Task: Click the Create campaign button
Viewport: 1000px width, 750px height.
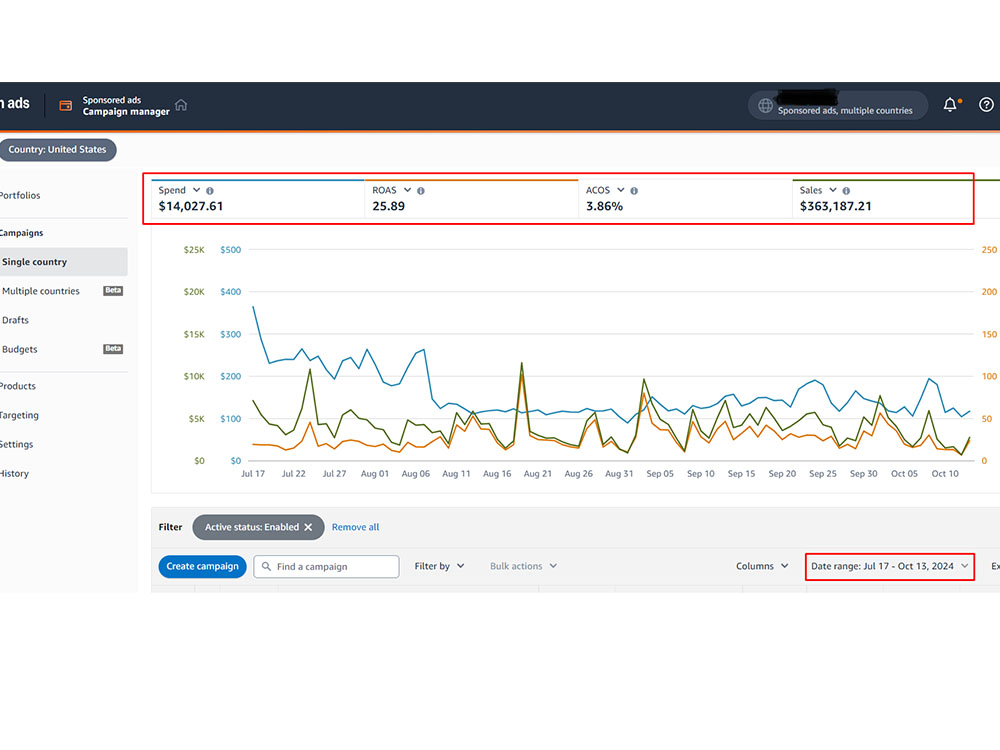Action: coord(202,566)
